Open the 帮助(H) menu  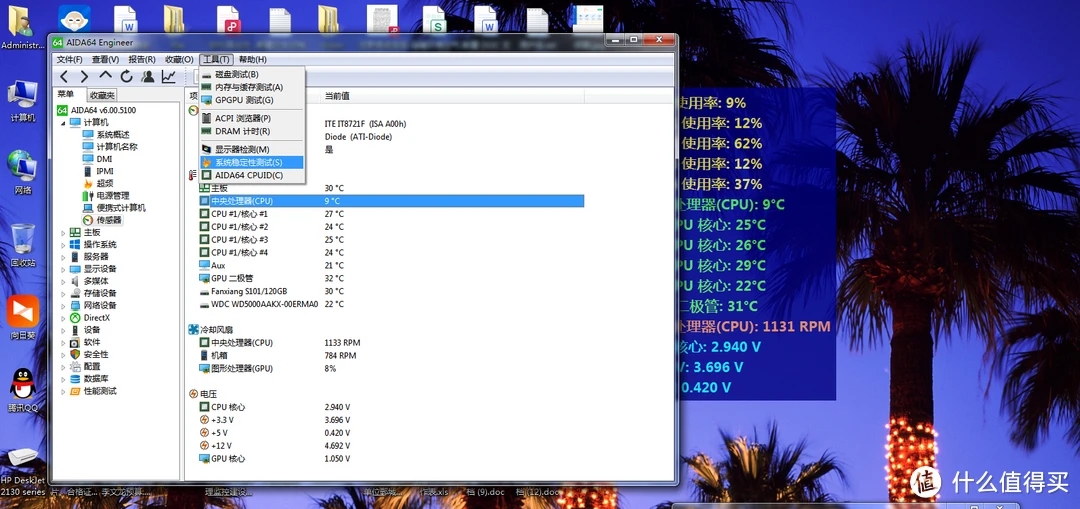pos(253,60)
